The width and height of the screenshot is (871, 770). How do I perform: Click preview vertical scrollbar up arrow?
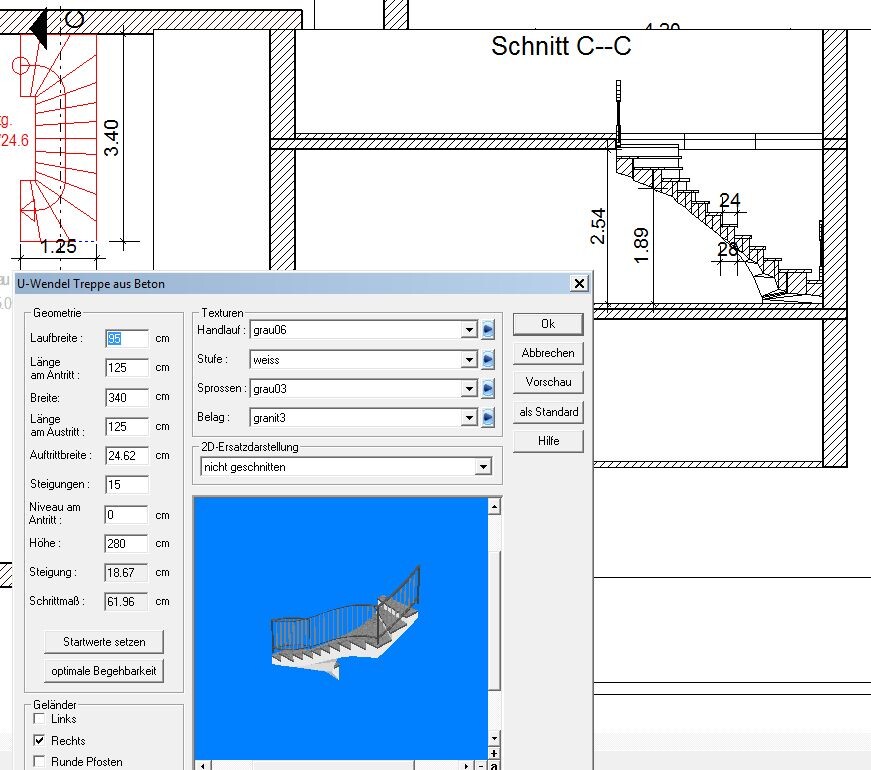(495, 507)
